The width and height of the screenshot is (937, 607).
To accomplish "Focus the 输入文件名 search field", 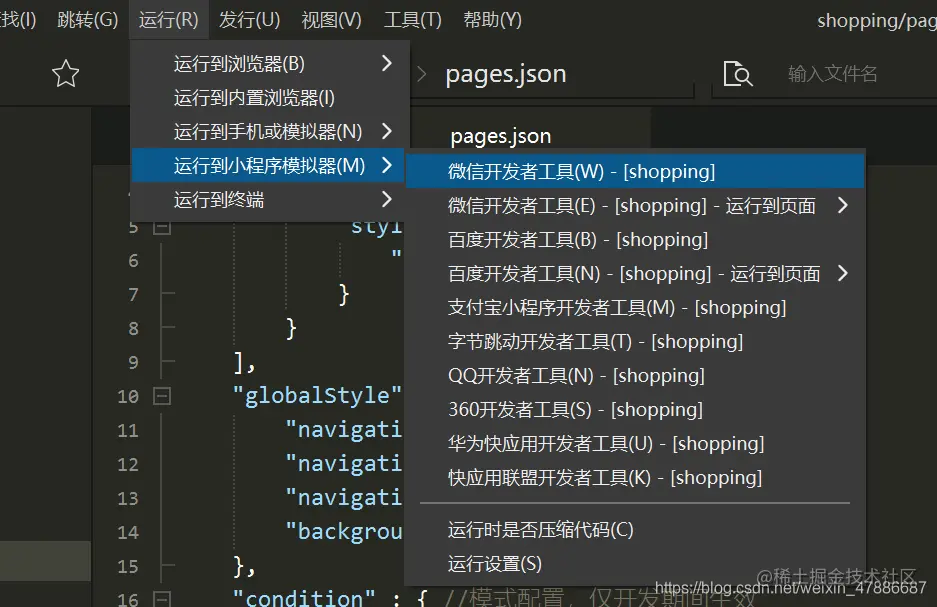I will coord(832,74).
